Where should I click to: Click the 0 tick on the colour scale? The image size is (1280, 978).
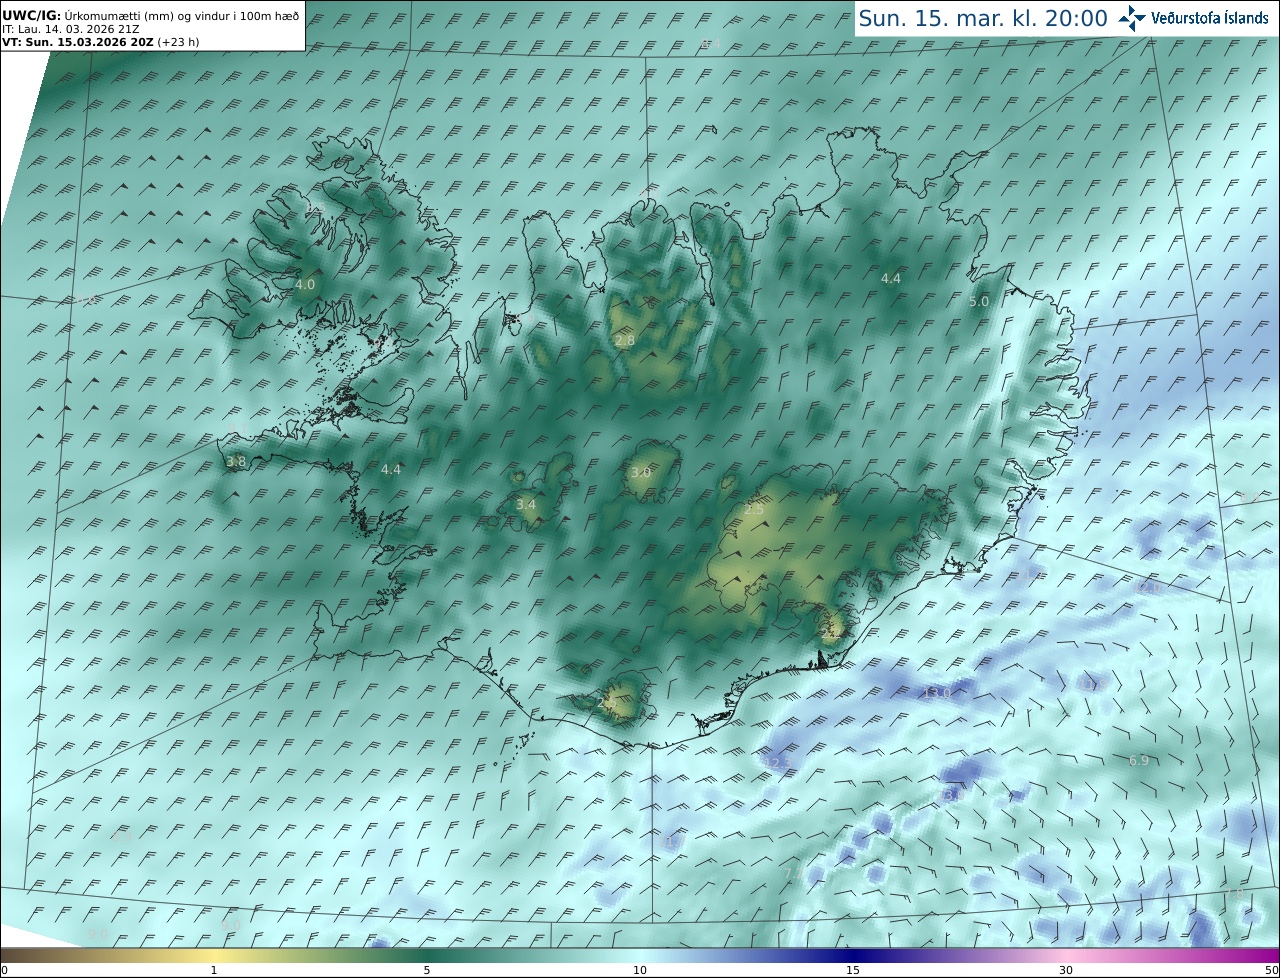pos(4,970)
